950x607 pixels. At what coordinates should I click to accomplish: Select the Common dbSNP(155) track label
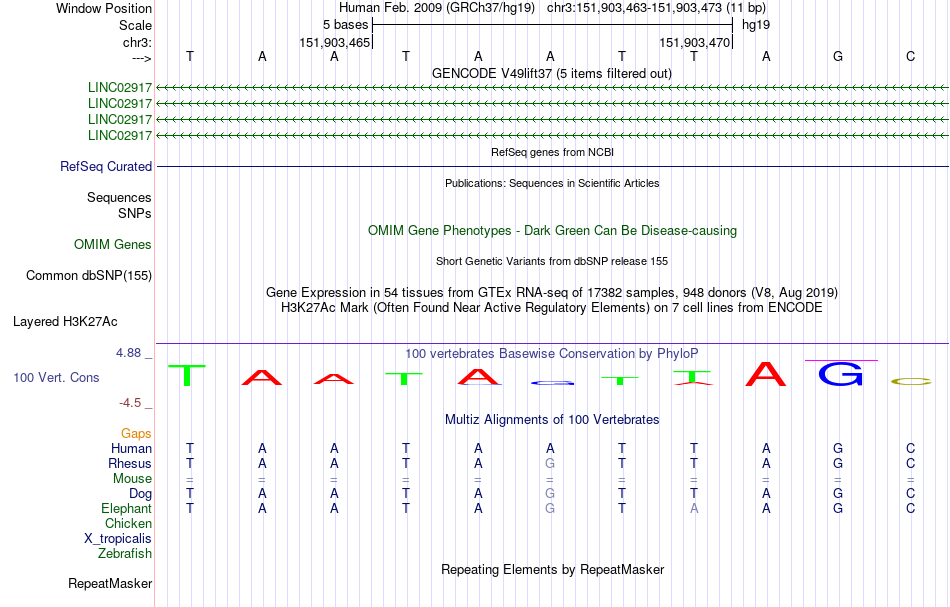click(89, 276)
